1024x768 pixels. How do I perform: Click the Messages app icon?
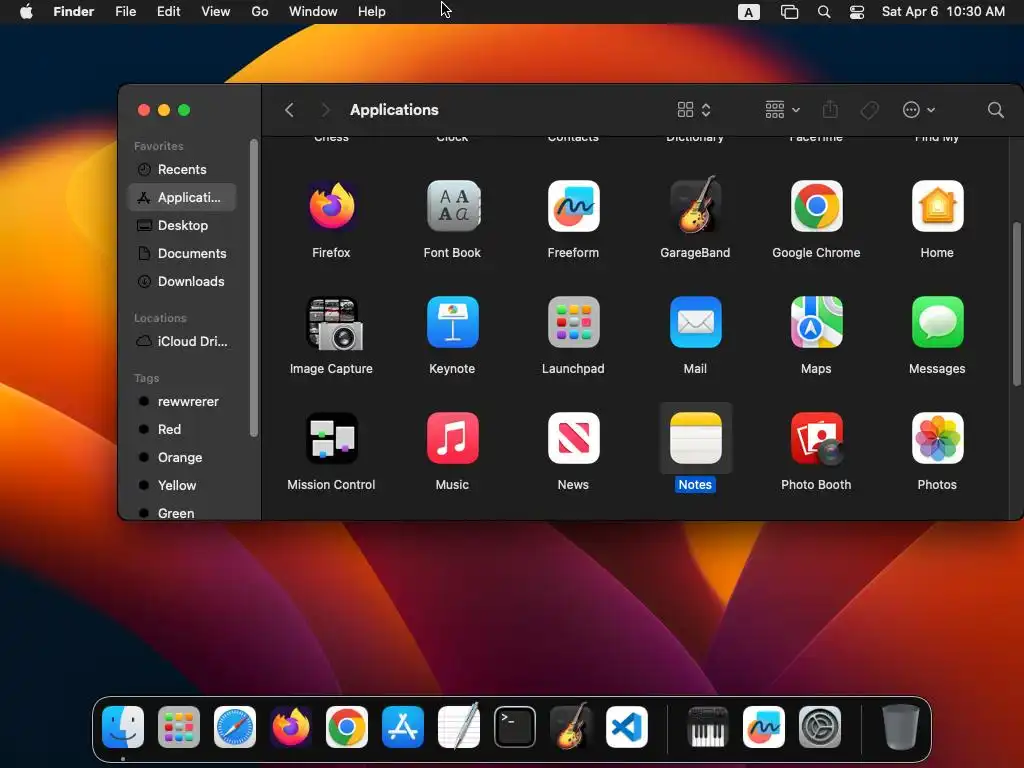tap(937, 322)
